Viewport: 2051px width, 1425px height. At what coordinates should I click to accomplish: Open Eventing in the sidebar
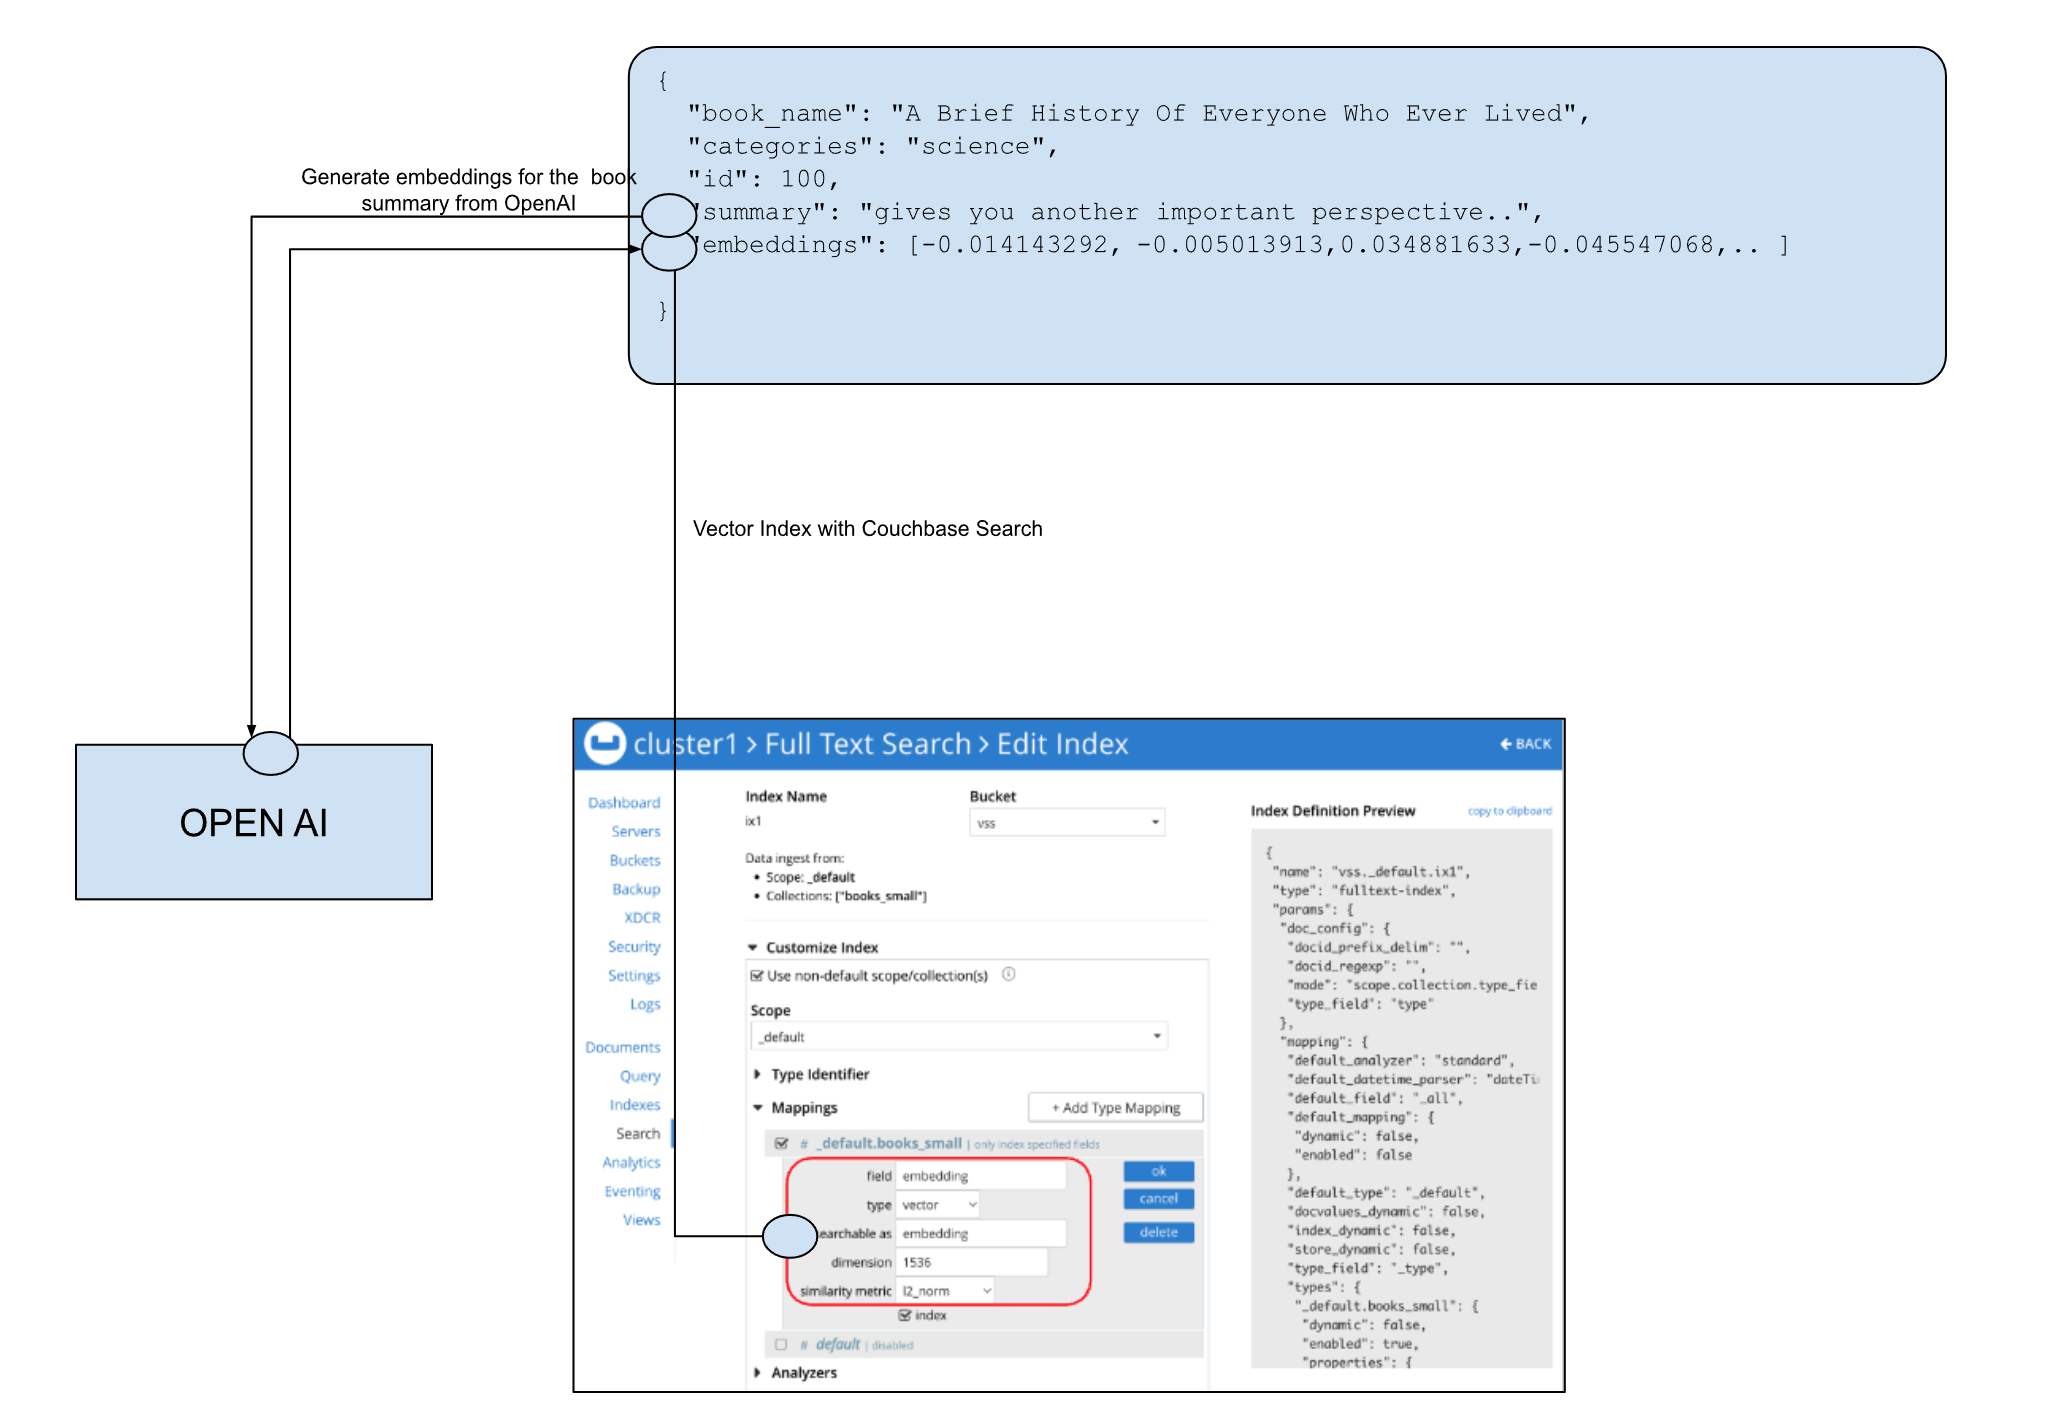click(x=632, y=1192)
